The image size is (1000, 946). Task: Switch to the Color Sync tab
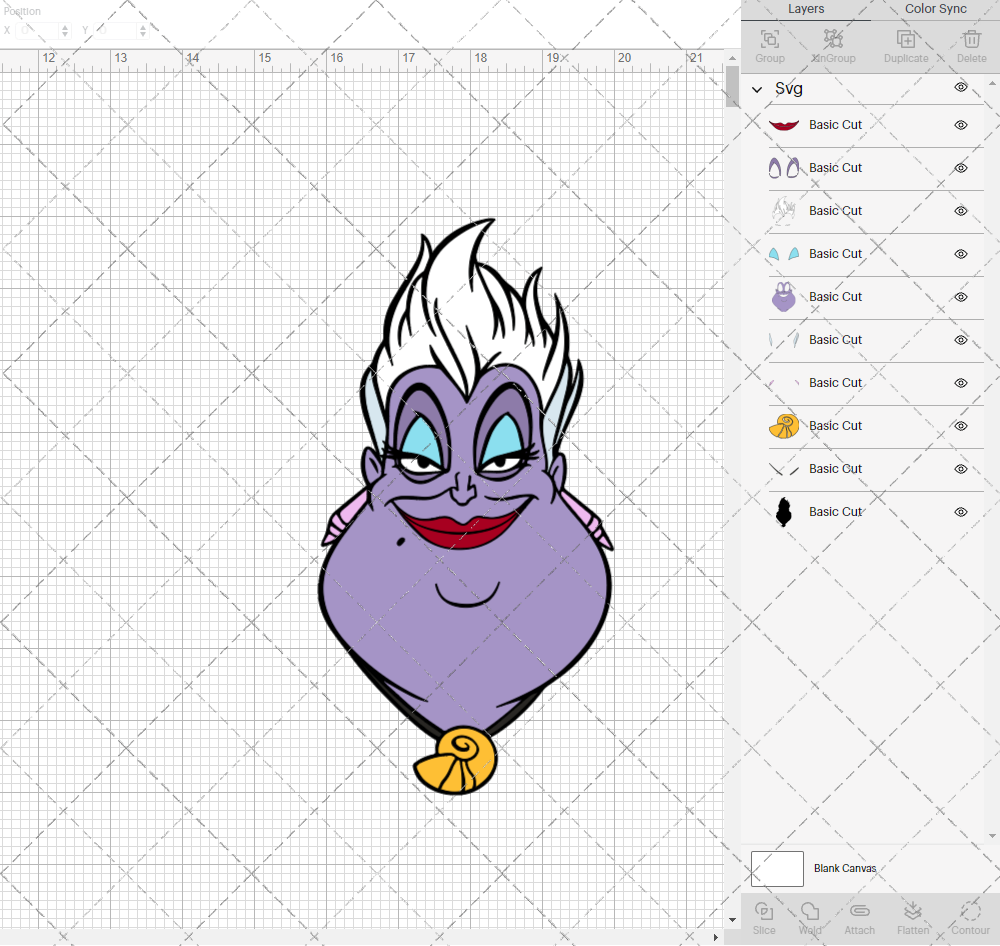(x=936, y=9)
